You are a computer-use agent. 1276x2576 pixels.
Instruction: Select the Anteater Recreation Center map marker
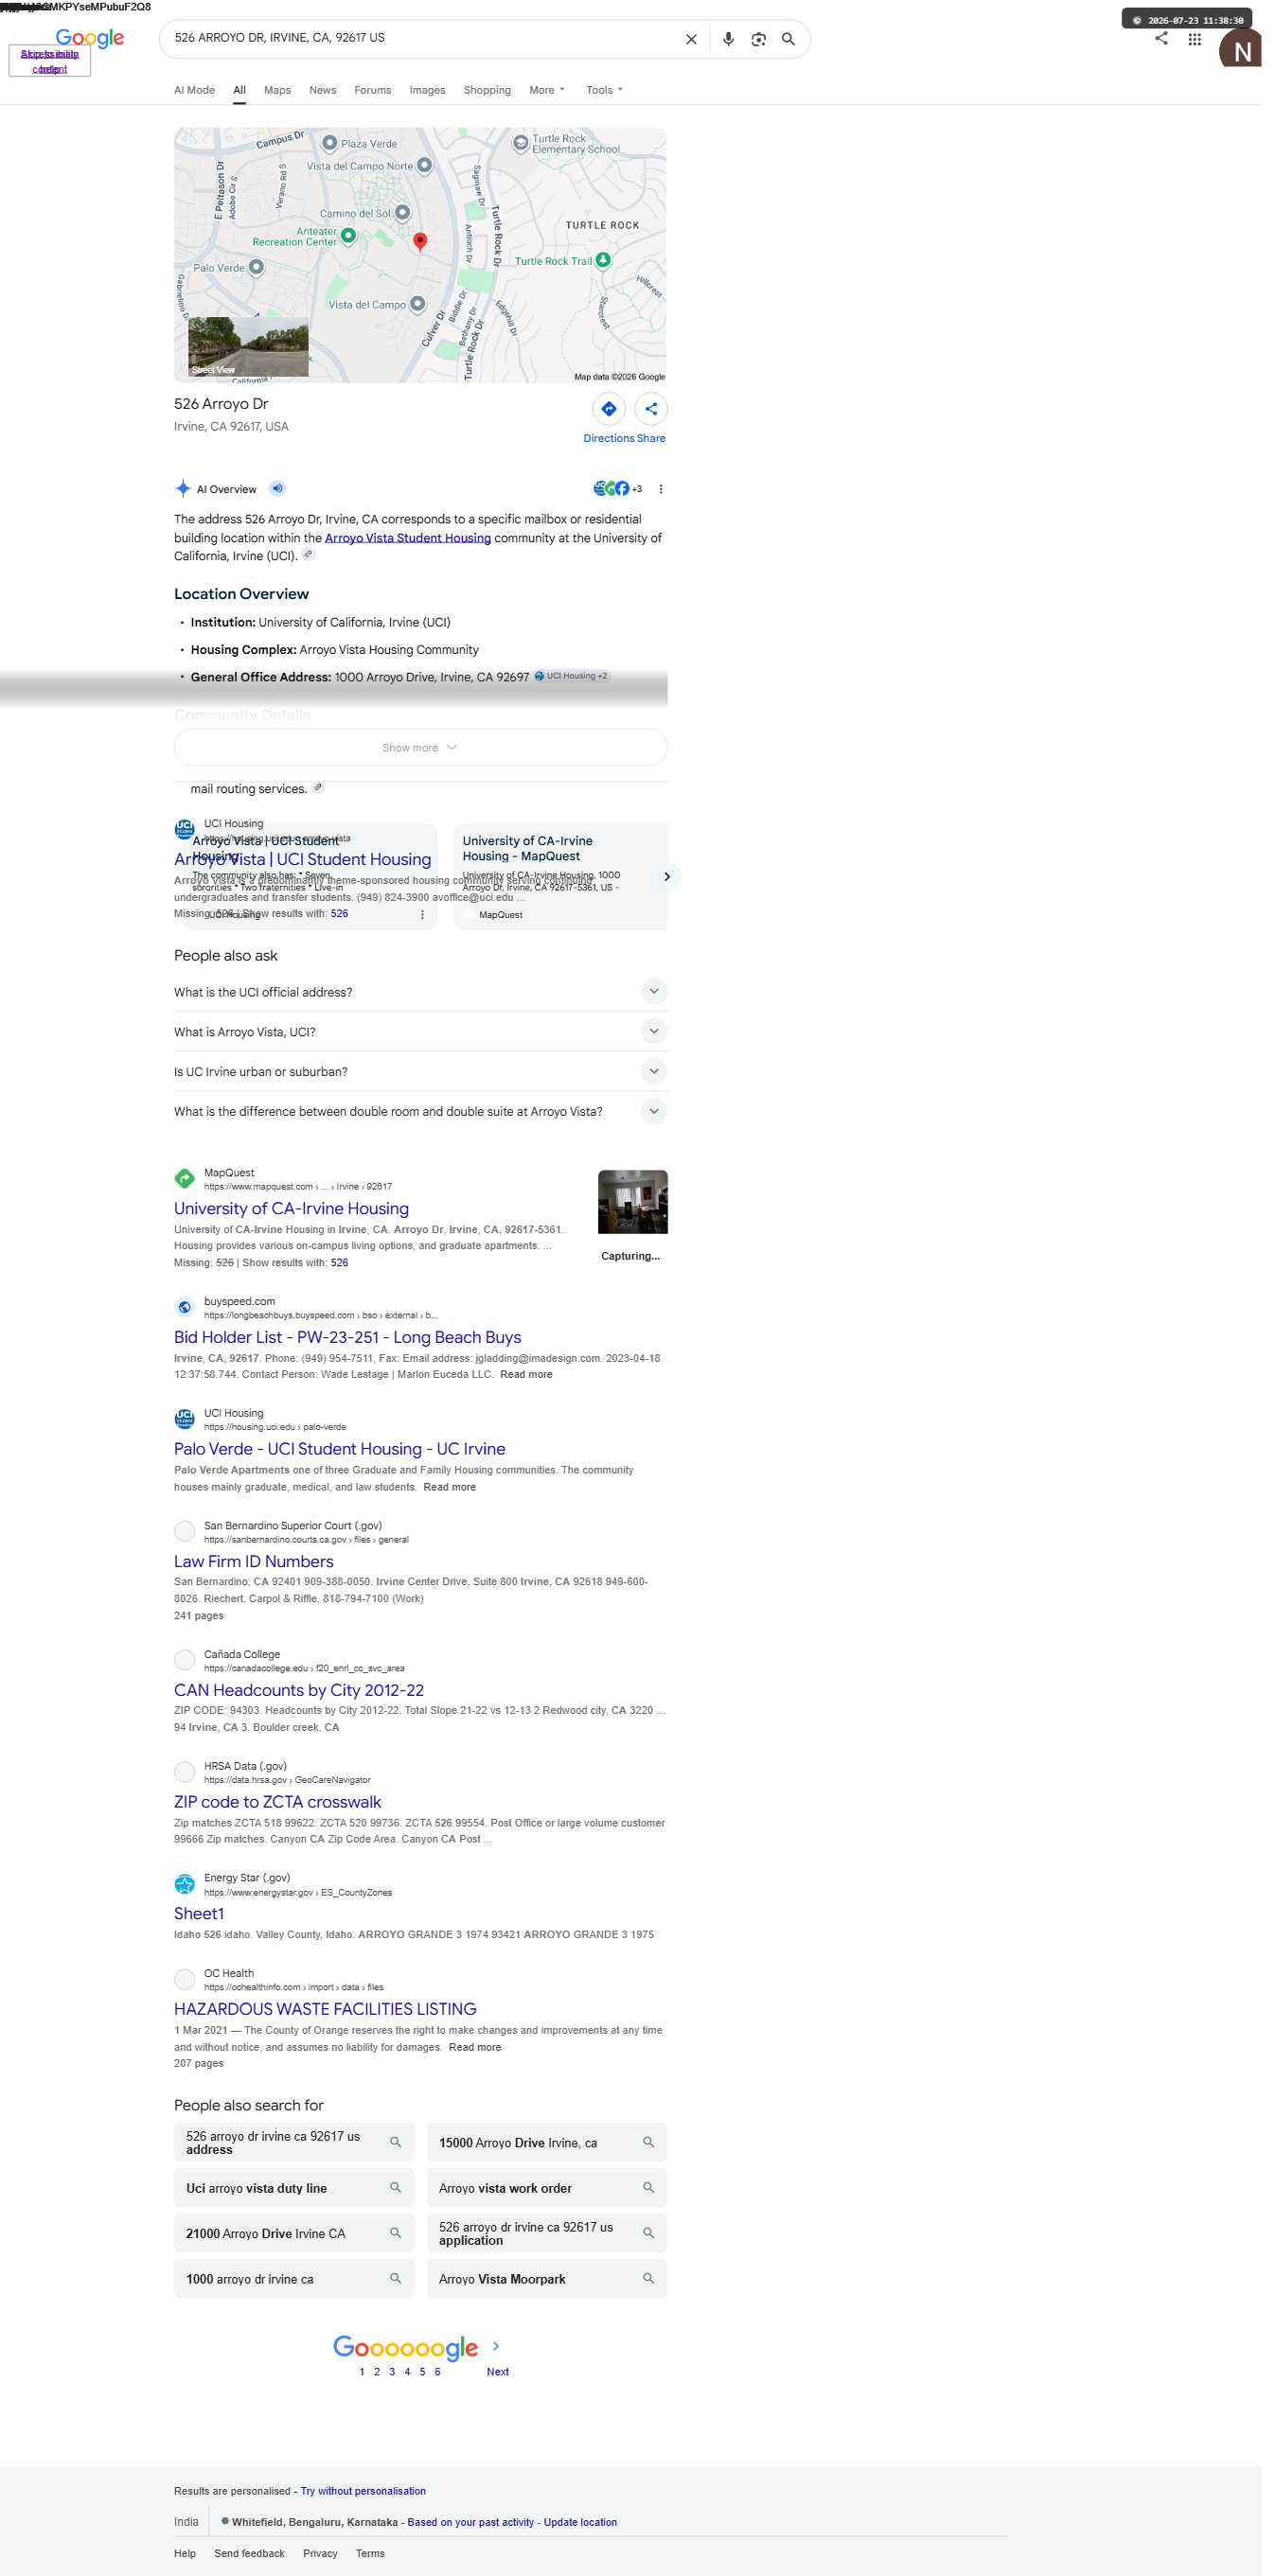coord(348,235)
